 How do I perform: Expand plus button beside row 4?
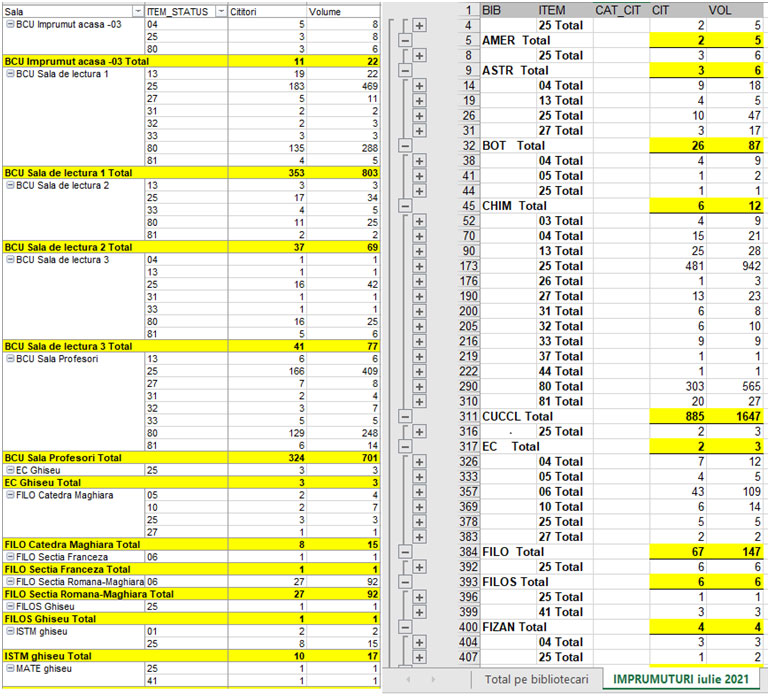[x=419, y=26]
